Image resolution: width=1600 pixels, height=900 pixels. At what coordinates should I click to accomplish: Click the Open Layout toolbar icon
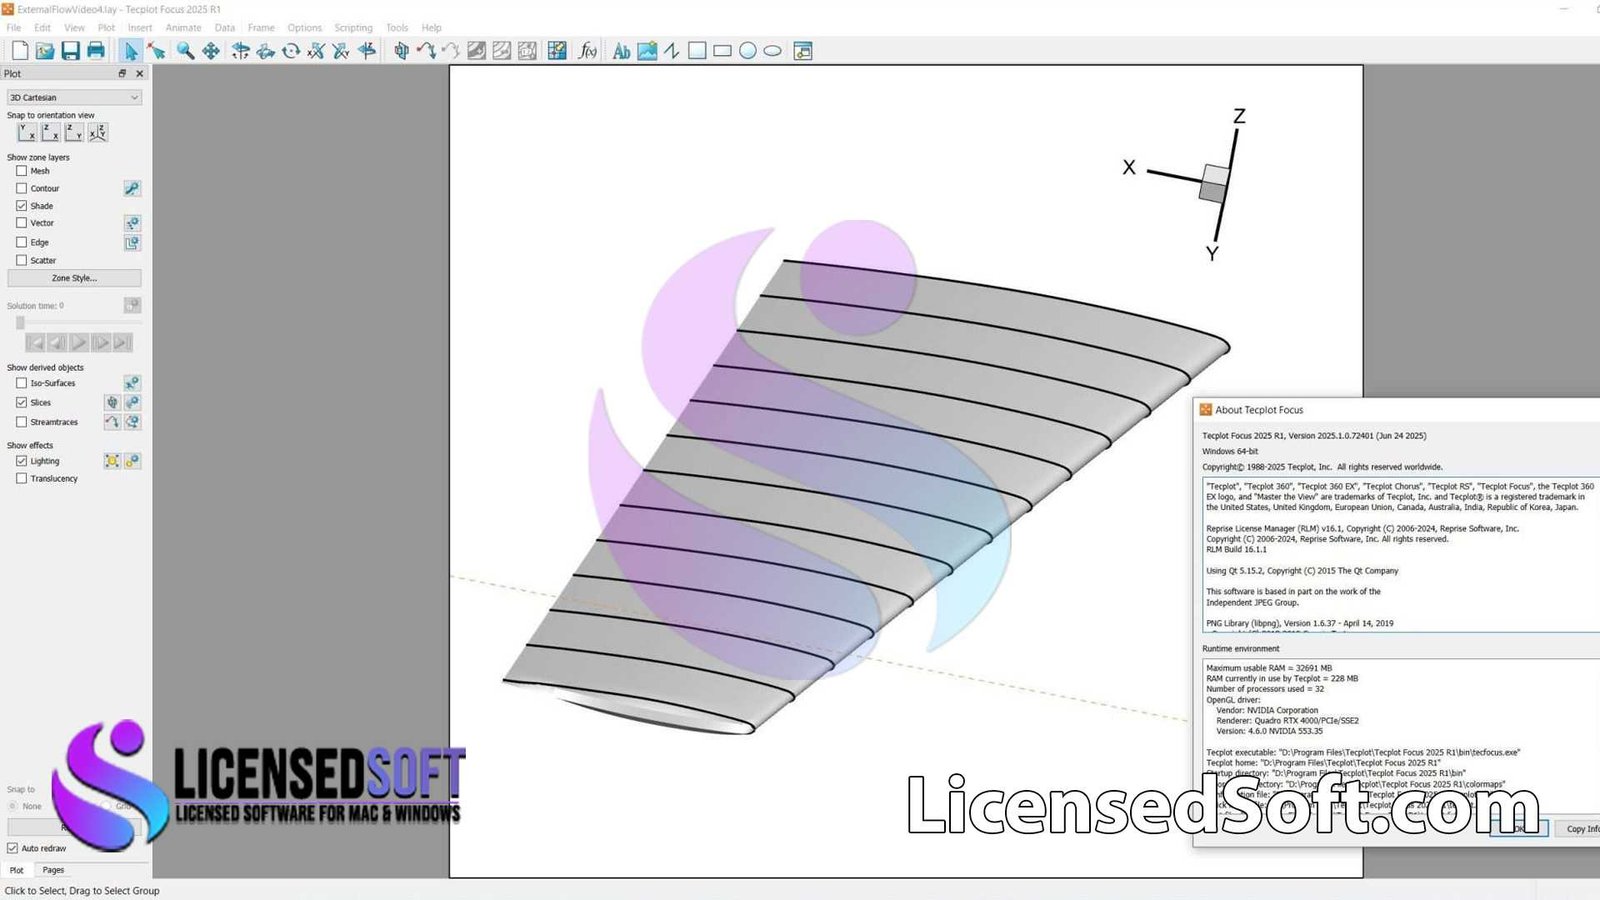tap(45, 50)
